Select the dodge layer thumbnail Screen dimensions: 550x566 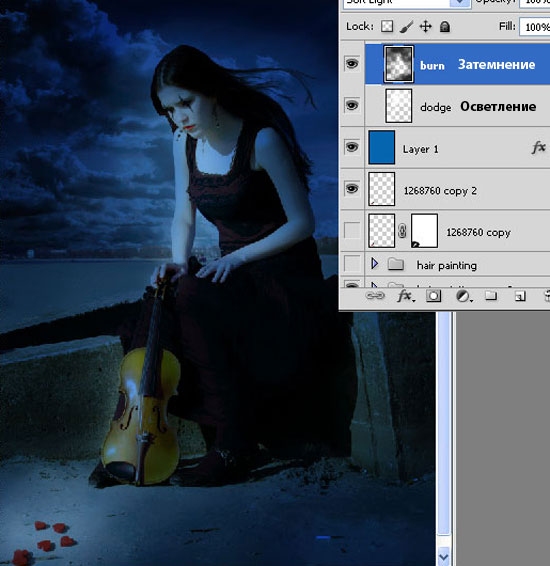click(399, 106)
